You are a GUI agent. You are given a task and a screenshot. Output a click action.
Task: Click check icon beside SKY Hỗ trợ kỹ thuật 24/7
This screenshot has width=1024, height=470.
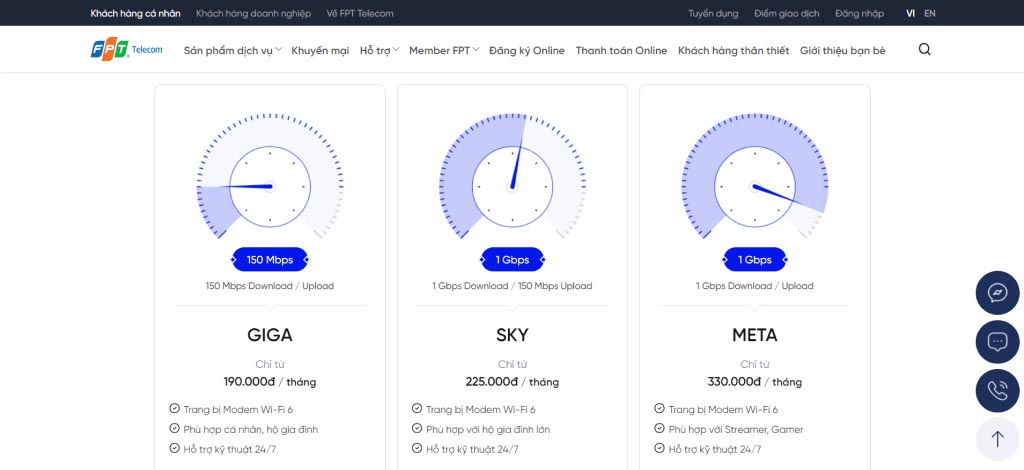(x=417, y=448)
